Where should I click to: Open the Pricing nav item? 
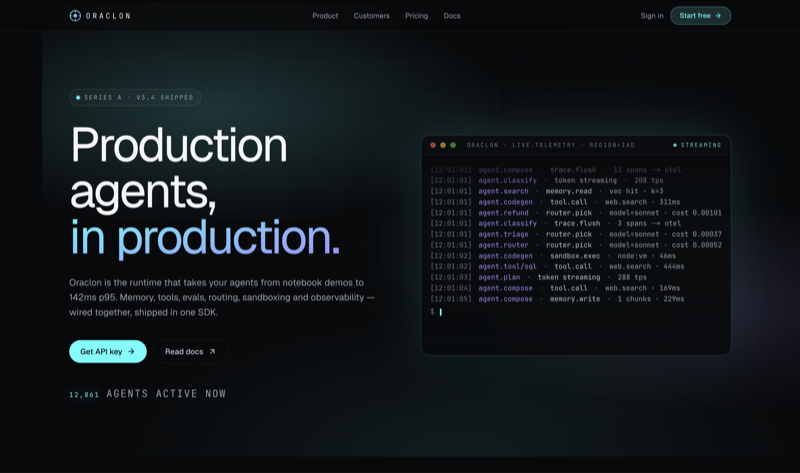pos(416,16)
